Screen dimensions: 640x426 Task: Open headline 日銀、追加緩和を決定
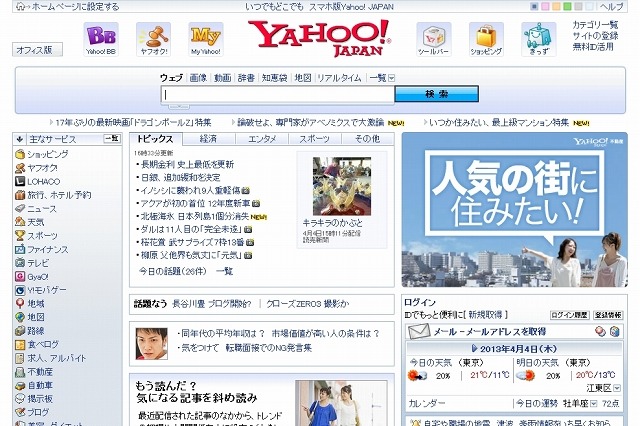[x=180, y=178]
